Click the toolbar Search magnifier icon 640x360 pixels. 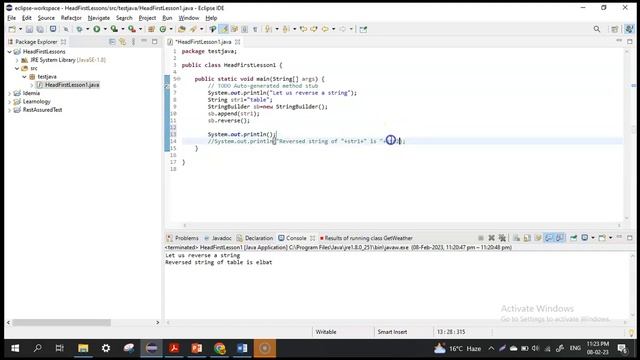(x=597, y=29)
